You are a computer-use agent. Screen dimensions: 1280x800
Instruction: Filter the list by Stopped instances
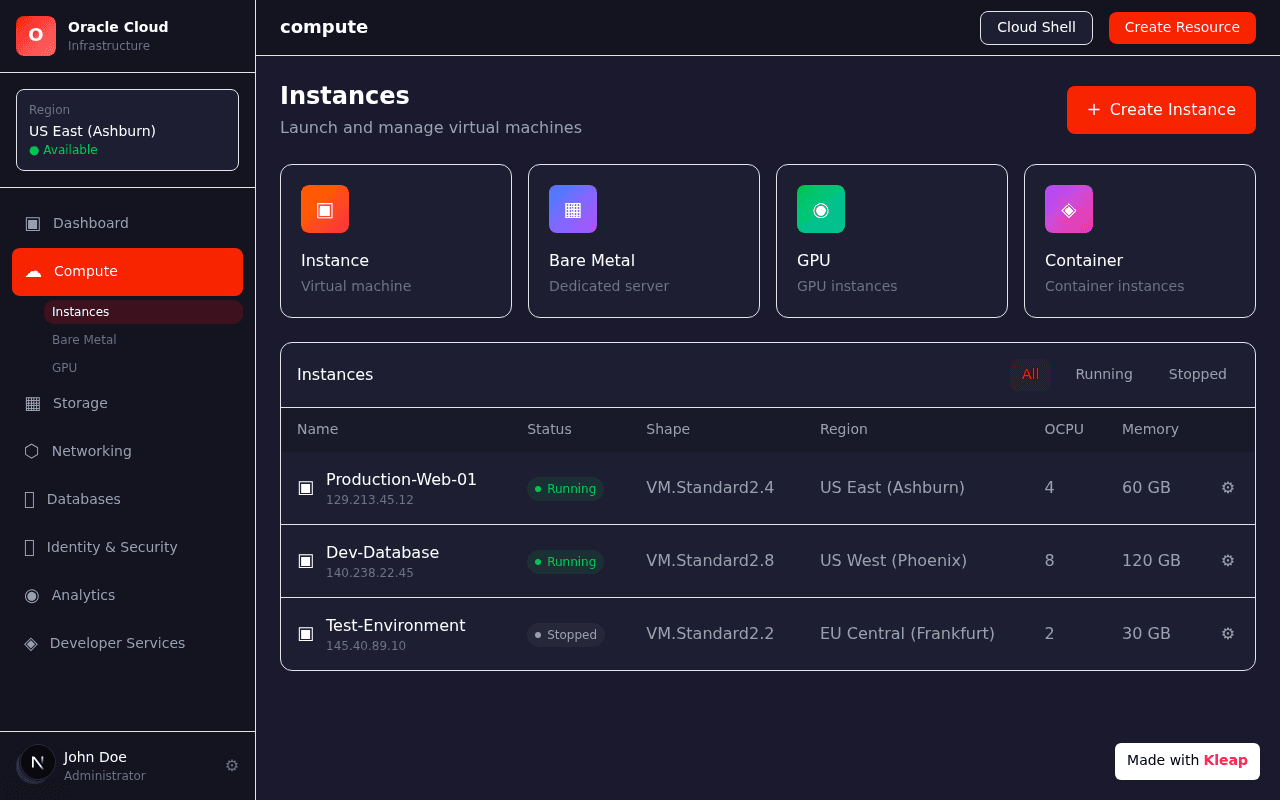(x=1198, y=375)
